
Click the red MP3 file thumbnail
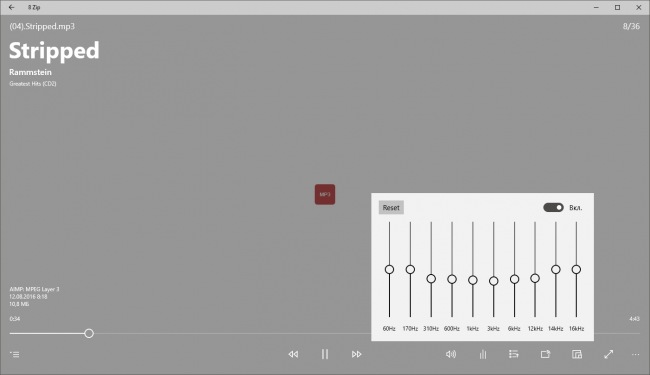[x=325, y=194]
